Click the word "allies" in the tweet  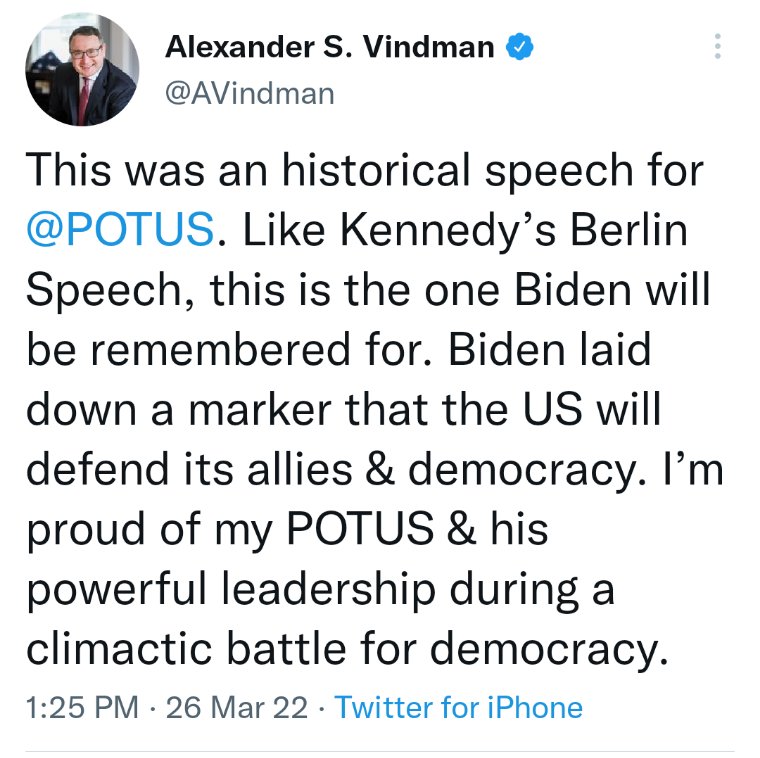click(x=300, y=468)
